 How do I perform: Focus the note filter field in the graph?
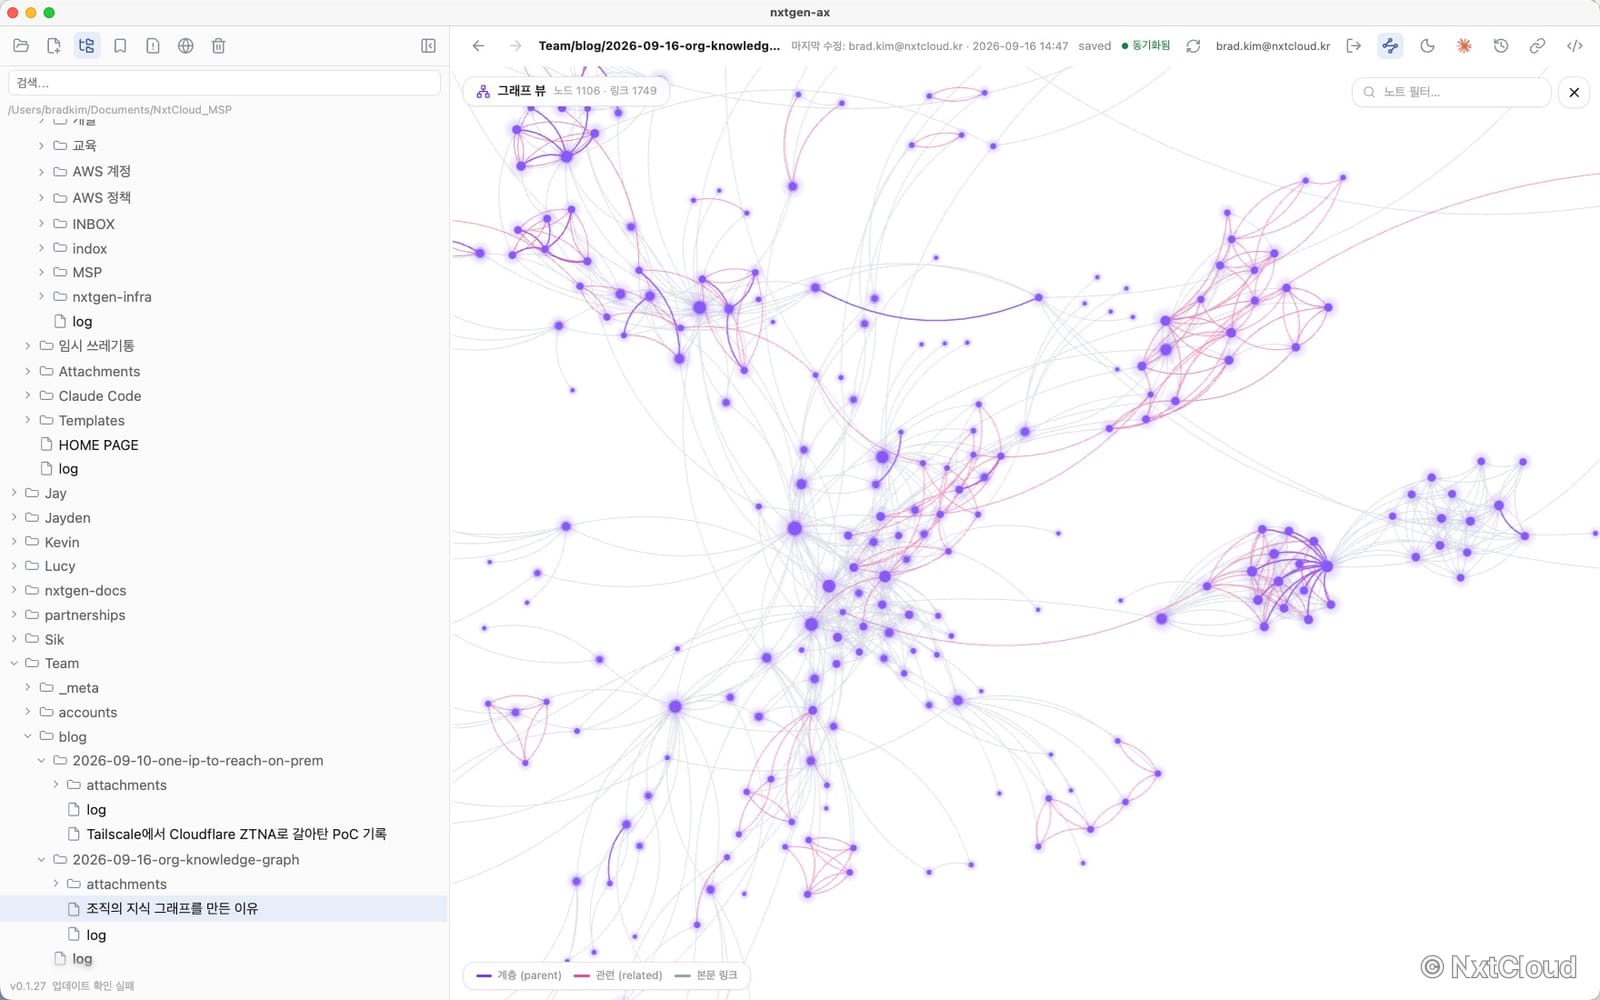point(1451,92)
